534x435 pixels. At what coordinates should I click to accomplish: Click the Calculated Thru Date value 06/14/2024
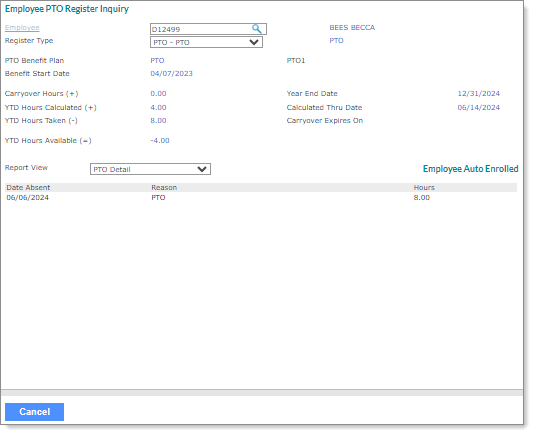pos(478,108)
